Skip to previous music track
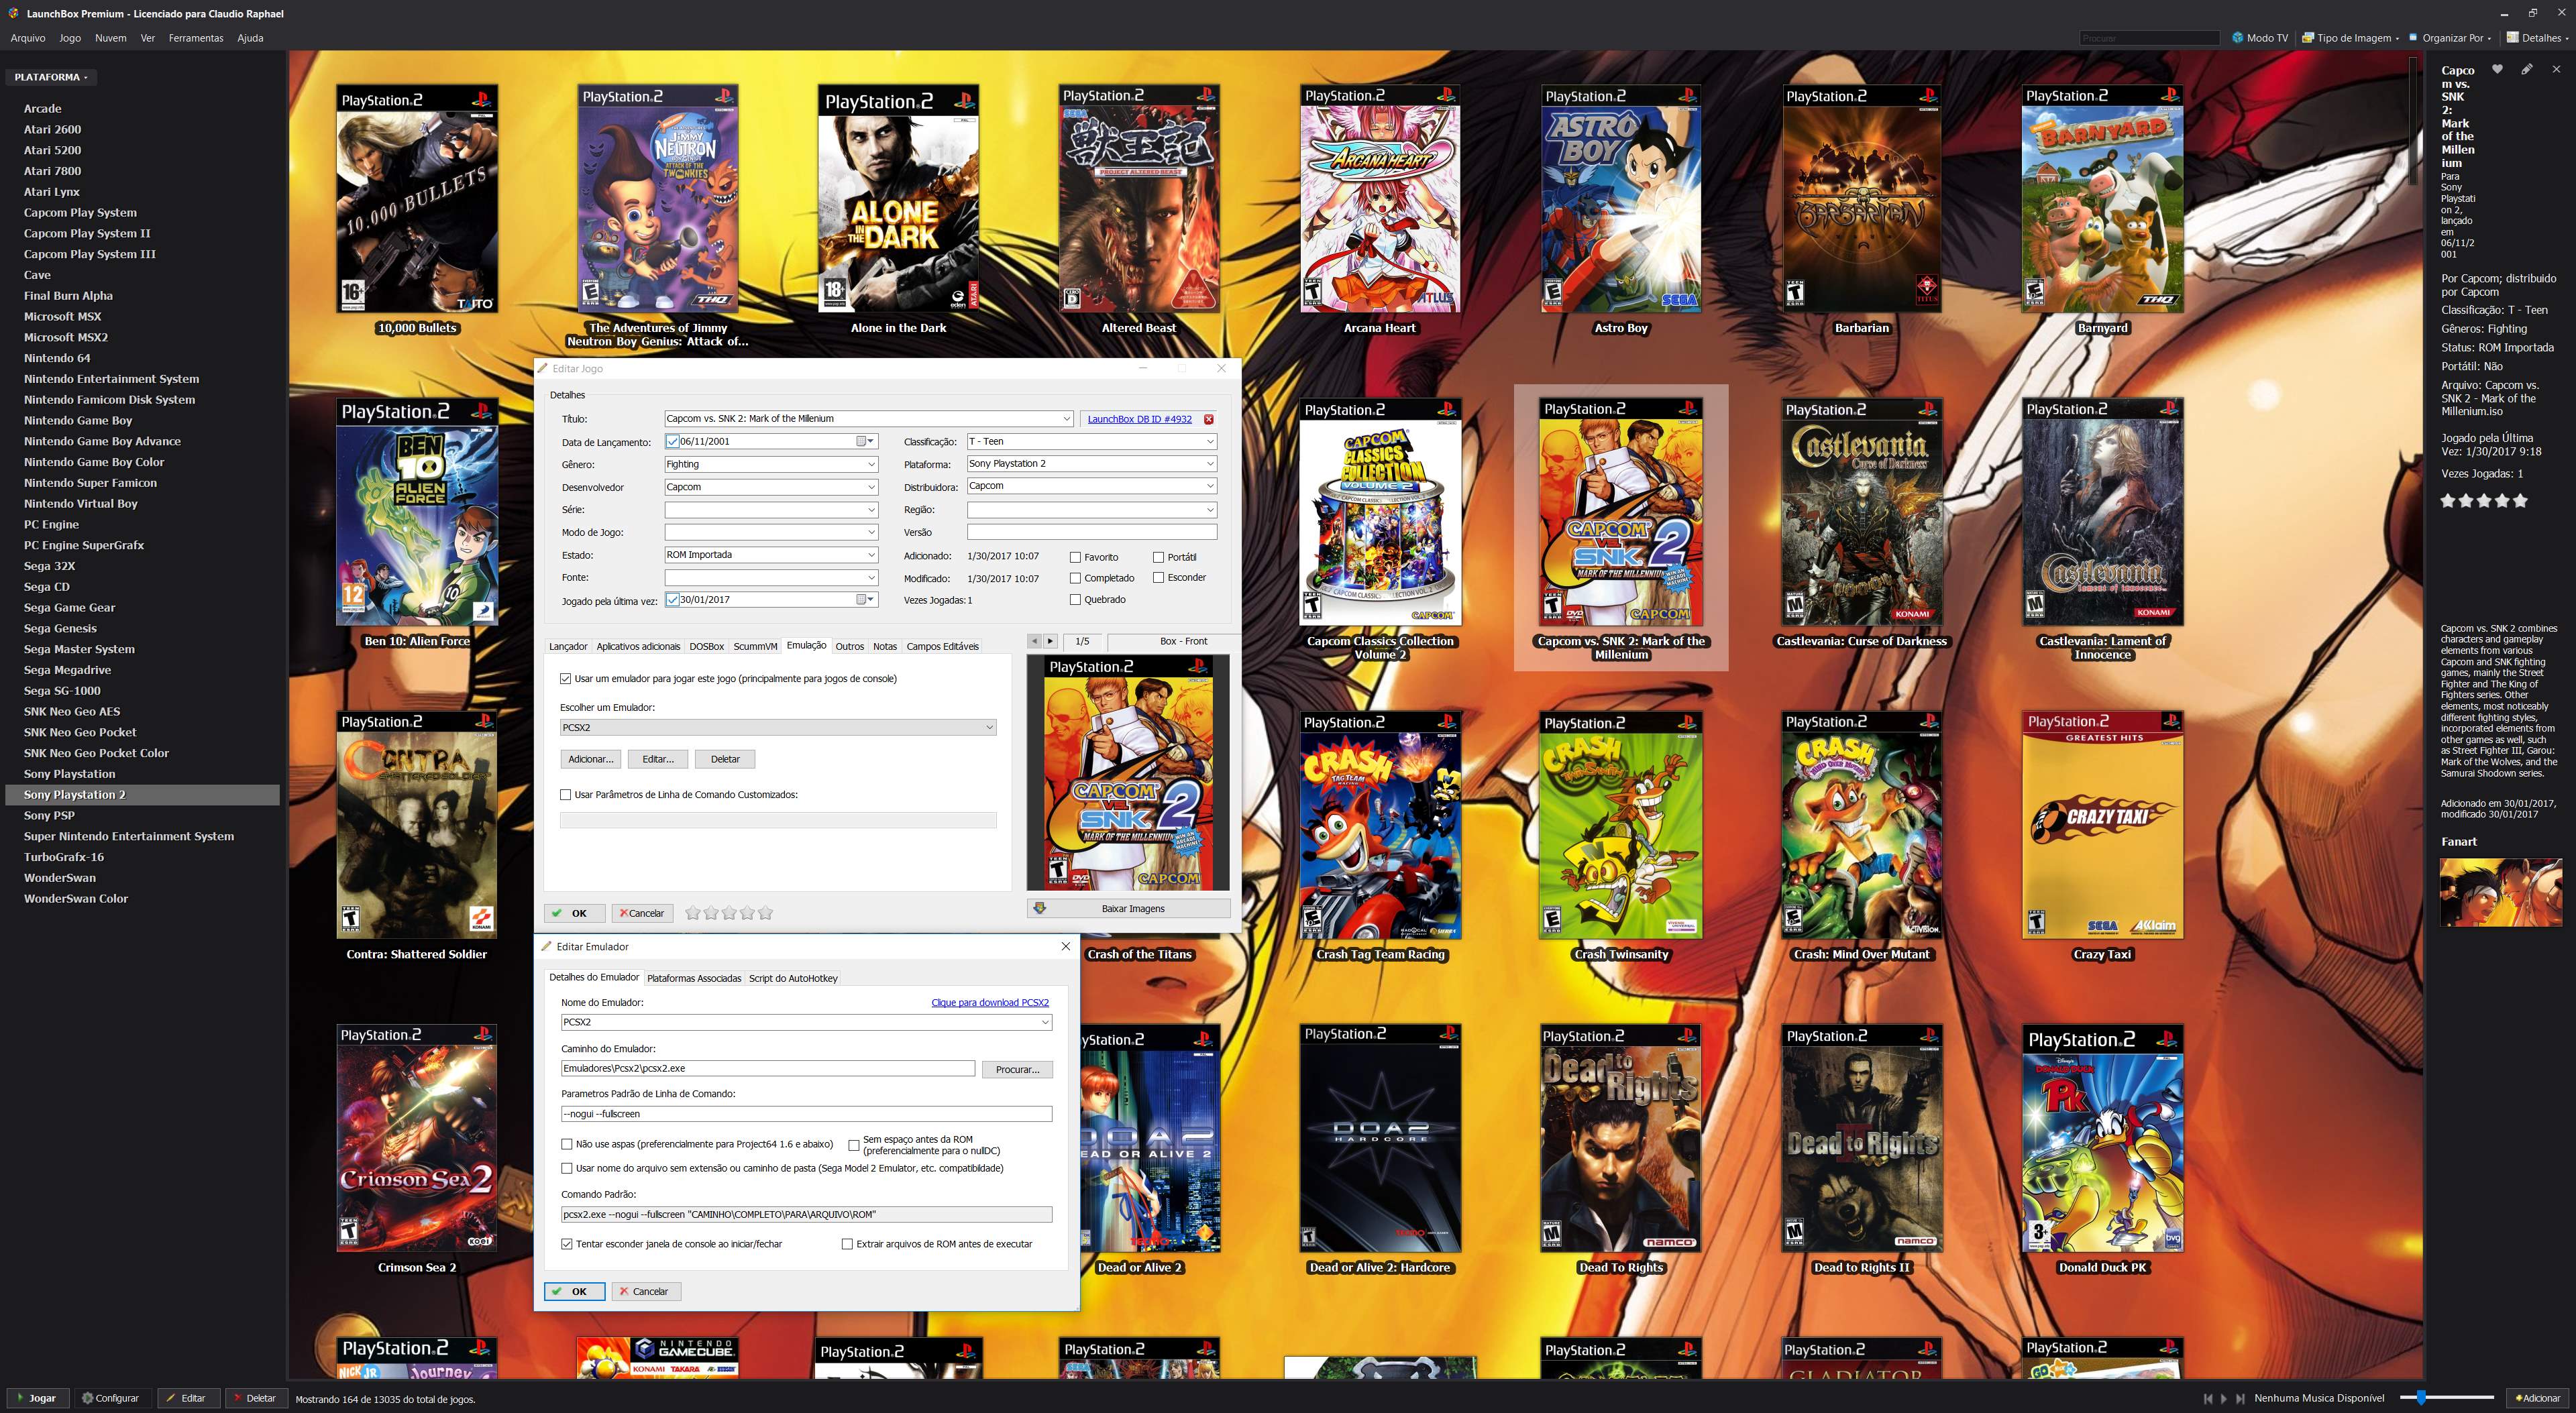 2207,1398
